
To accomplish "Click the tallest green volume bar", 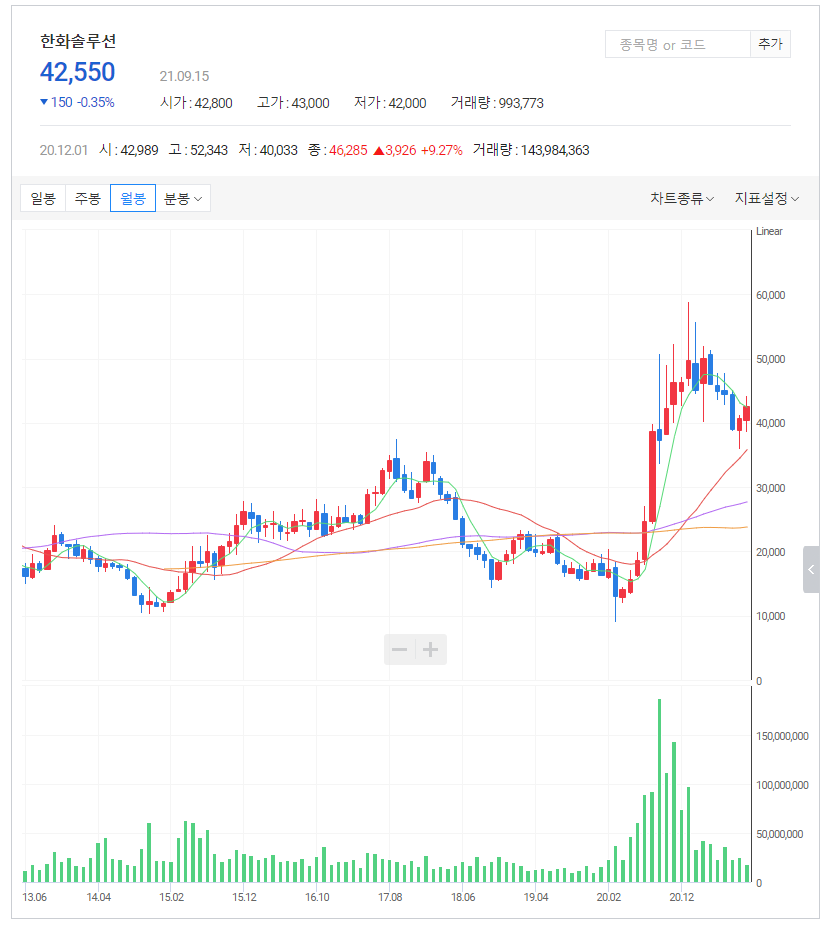I will click(659, 790).
